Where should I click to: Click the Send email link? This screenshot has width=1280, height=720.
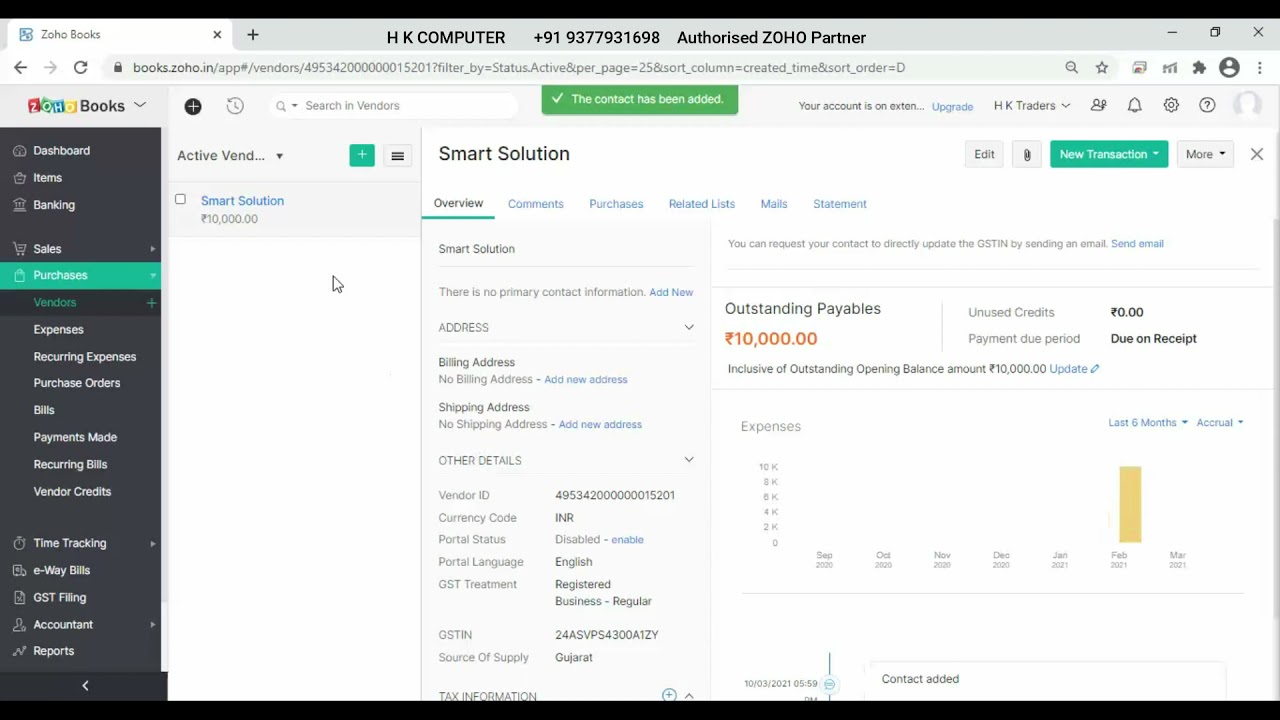pos(1137,244)
